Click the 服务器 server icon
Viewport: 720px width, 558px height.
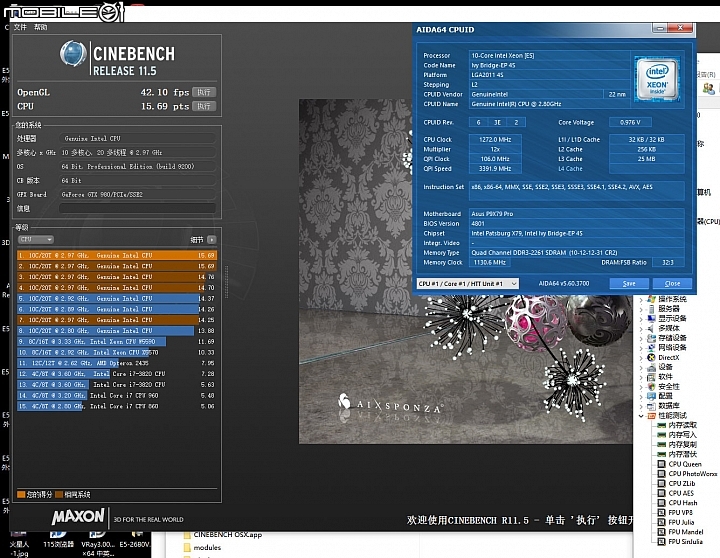(x=651, y=309)
